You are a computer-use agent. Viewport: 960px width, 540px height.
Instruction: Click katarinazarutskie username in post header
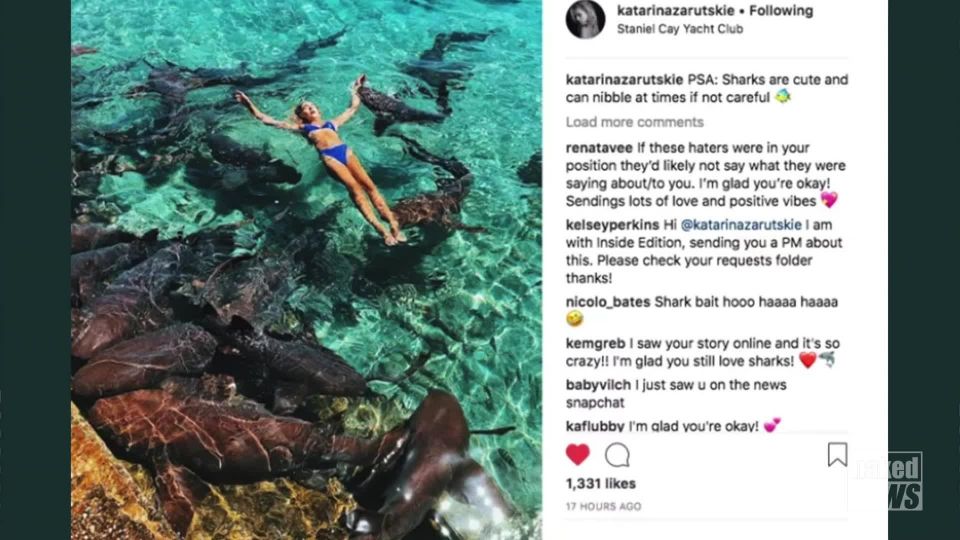[x=676, y=11]
